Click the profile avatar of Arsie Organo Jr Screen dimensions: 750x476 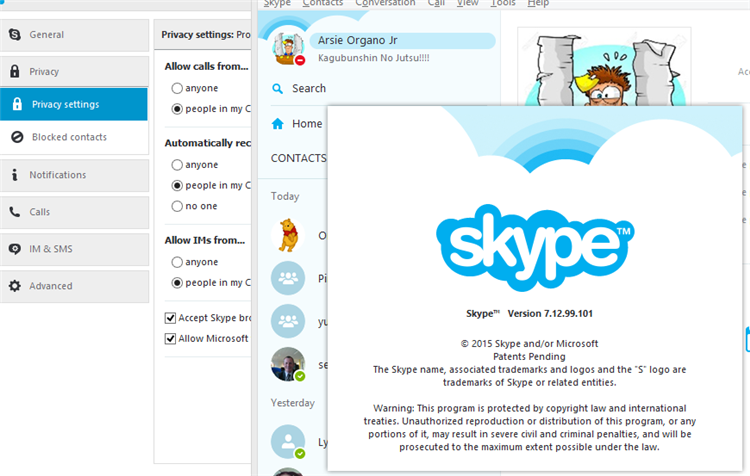[287, 48]
